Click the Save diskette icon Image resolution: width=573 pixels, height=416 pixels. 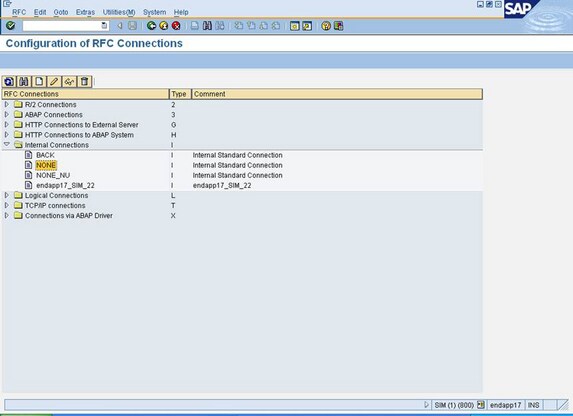132,26
